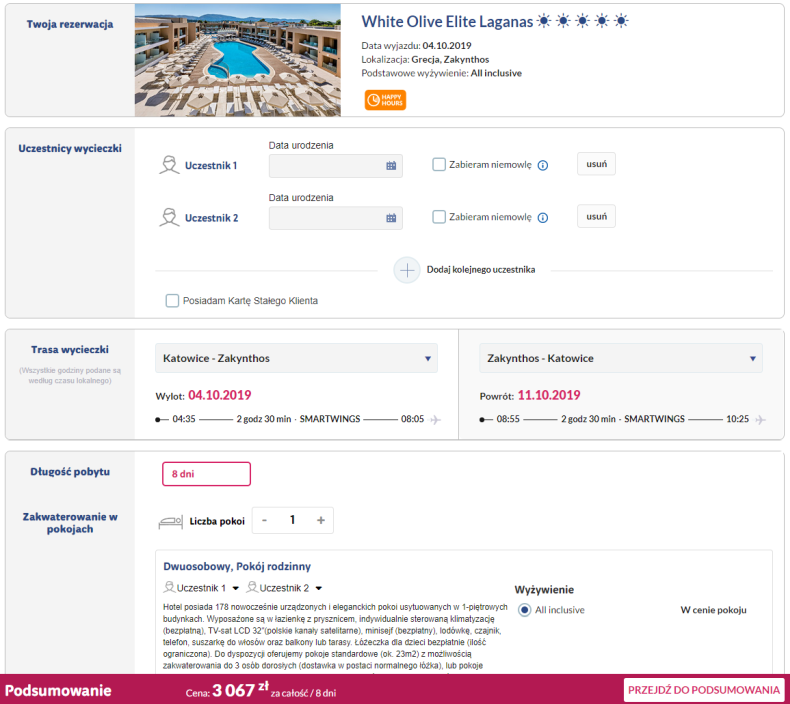The height and width of the screenshot is (704, 790).
Task: Open the Katowice - Zakynthos route dropdown
Action: coord(296,358)
